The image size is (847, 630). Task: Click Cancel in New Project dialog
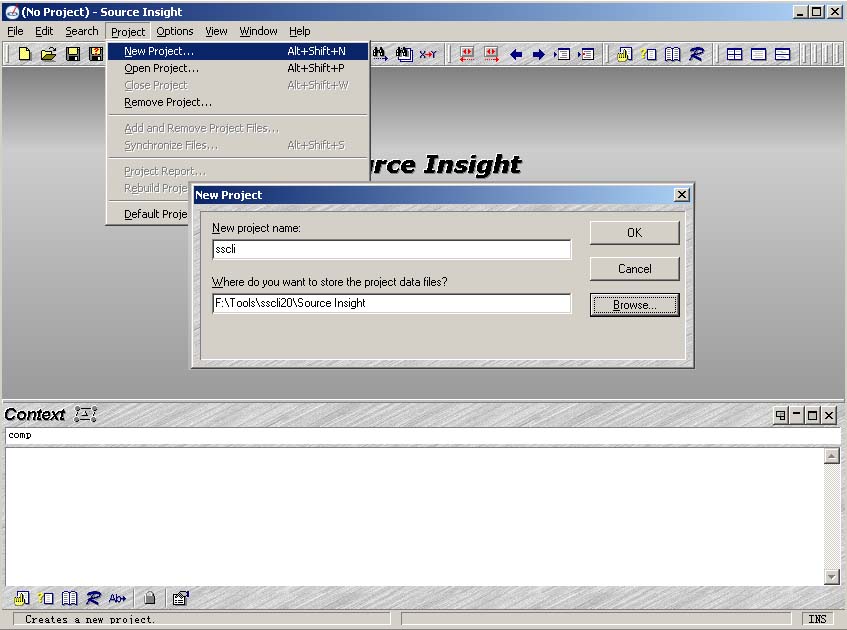tap(634, 269)
